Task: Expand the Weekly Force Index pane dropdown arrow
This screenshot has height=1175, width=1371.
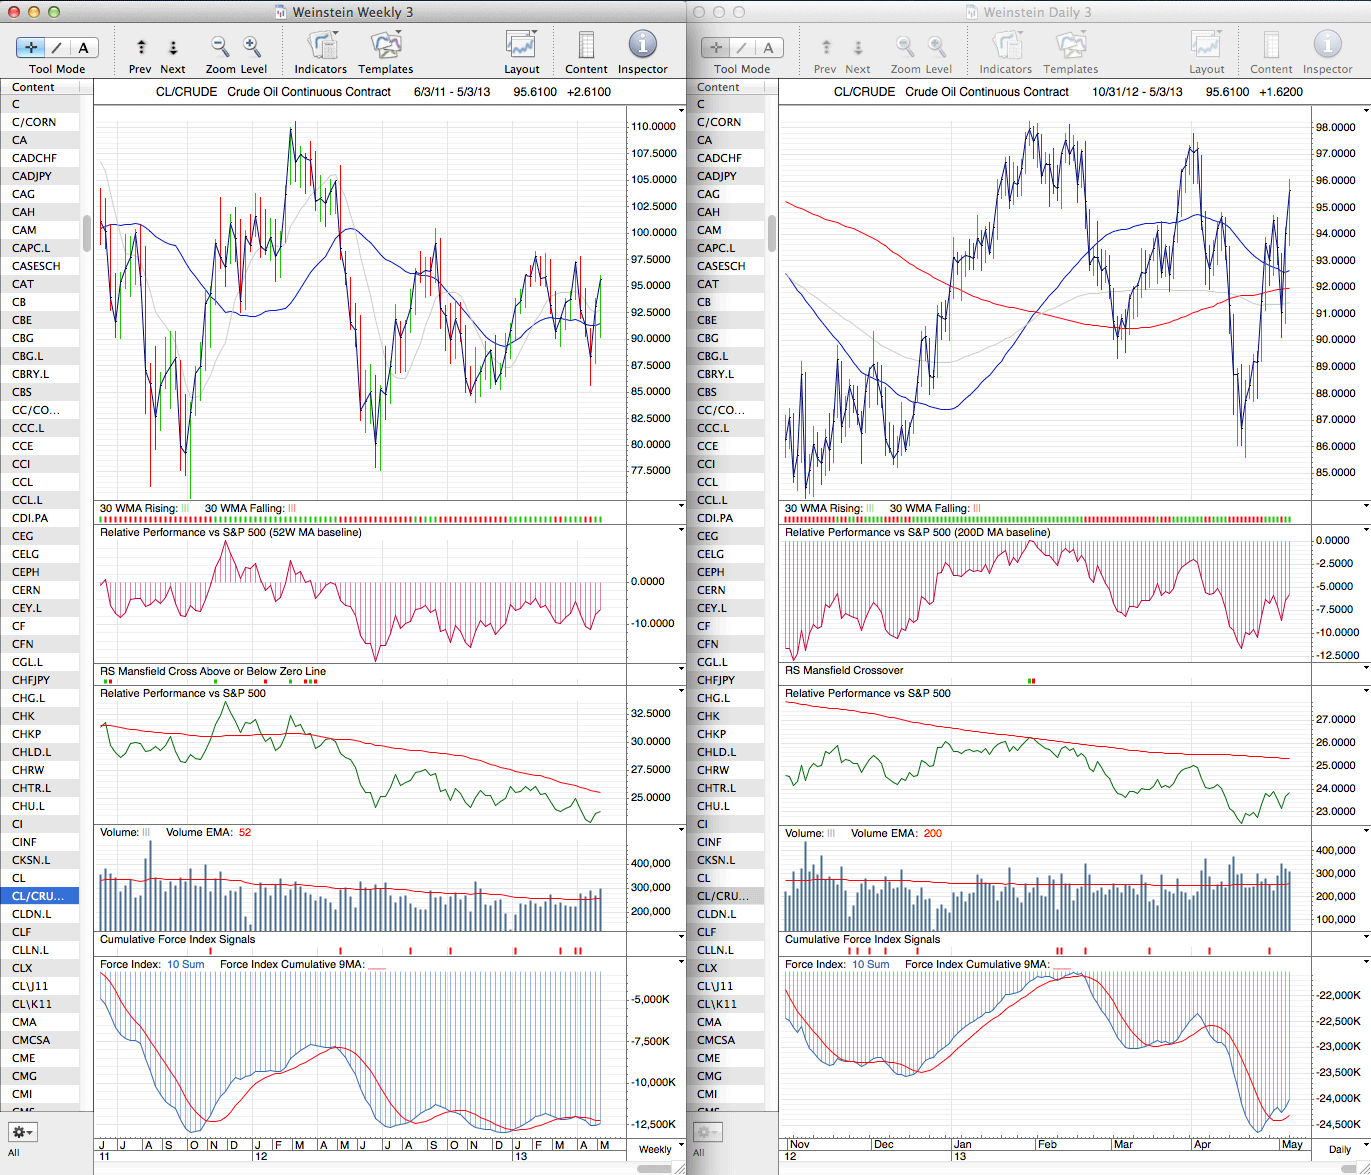Action: pyautogui.click(x=681, y=963)
